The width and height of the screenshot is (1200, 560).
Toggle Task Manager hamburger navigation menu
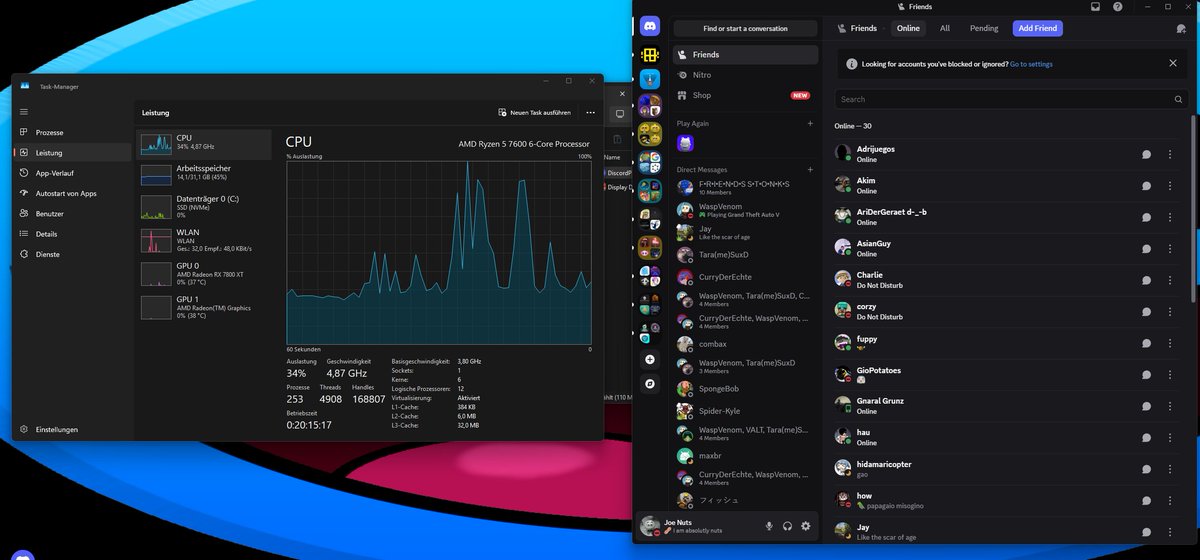[x=23, y=112]
